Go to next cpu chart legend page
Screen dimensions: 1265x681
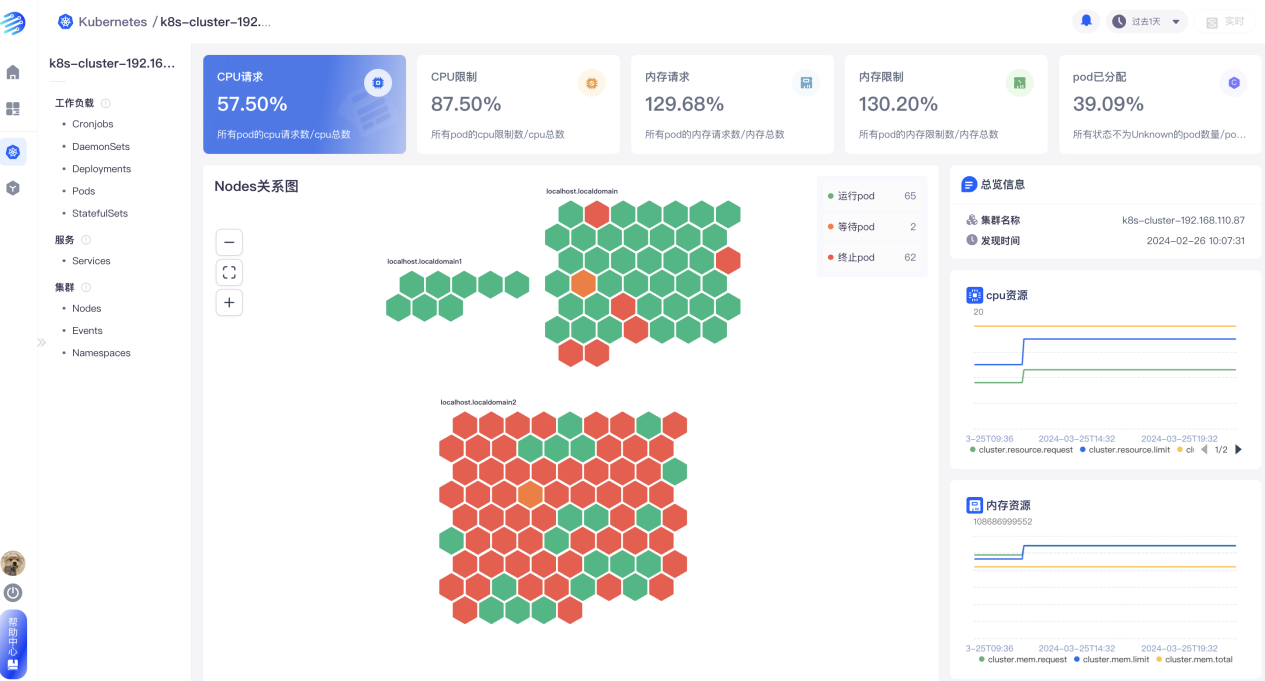[1239, 450]
